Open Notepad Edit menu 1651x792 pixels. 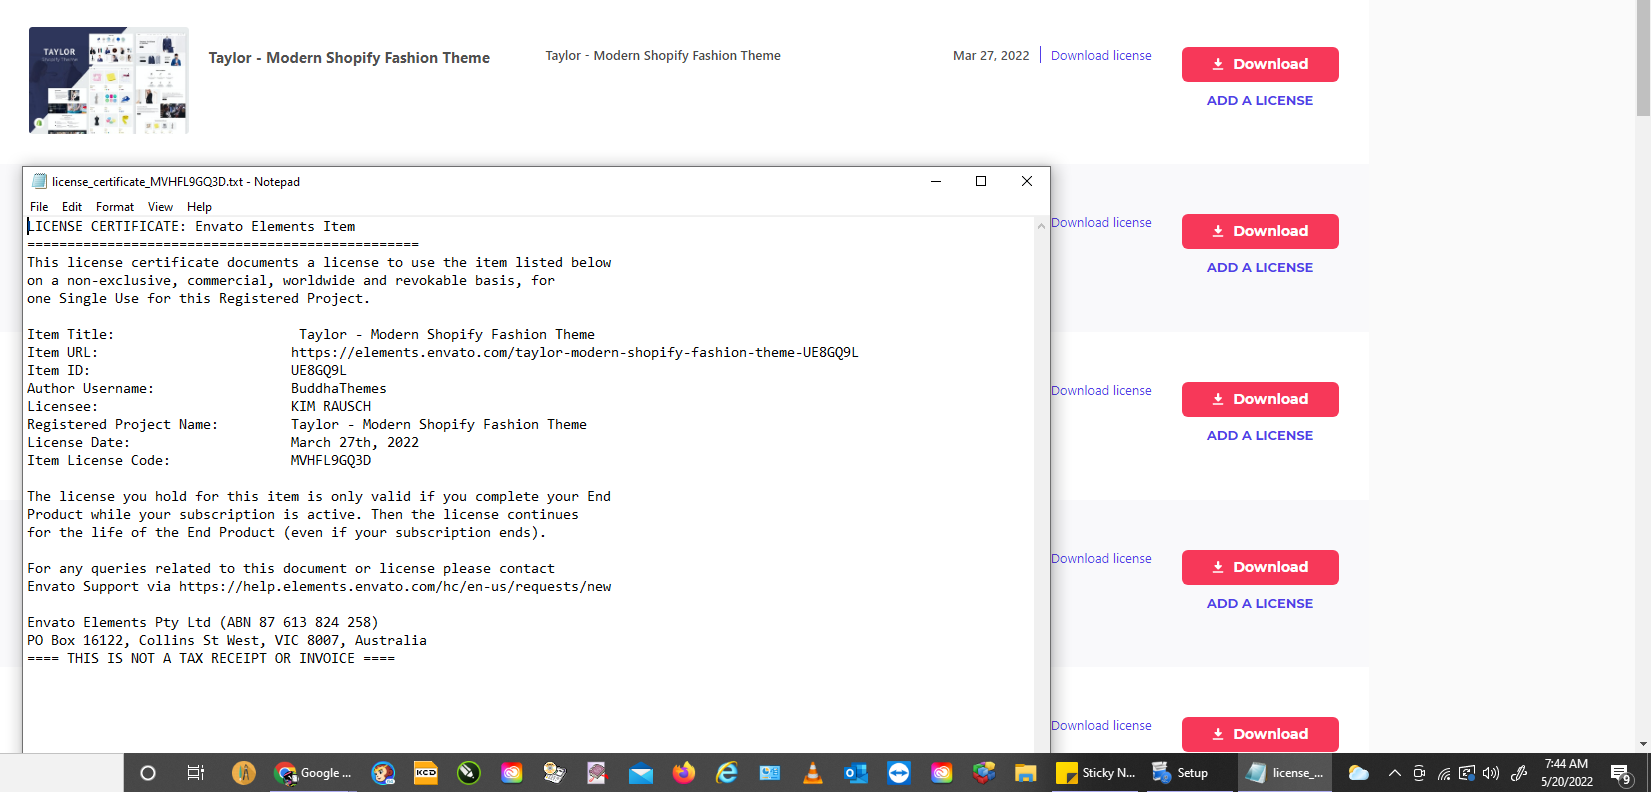(72, 207)
